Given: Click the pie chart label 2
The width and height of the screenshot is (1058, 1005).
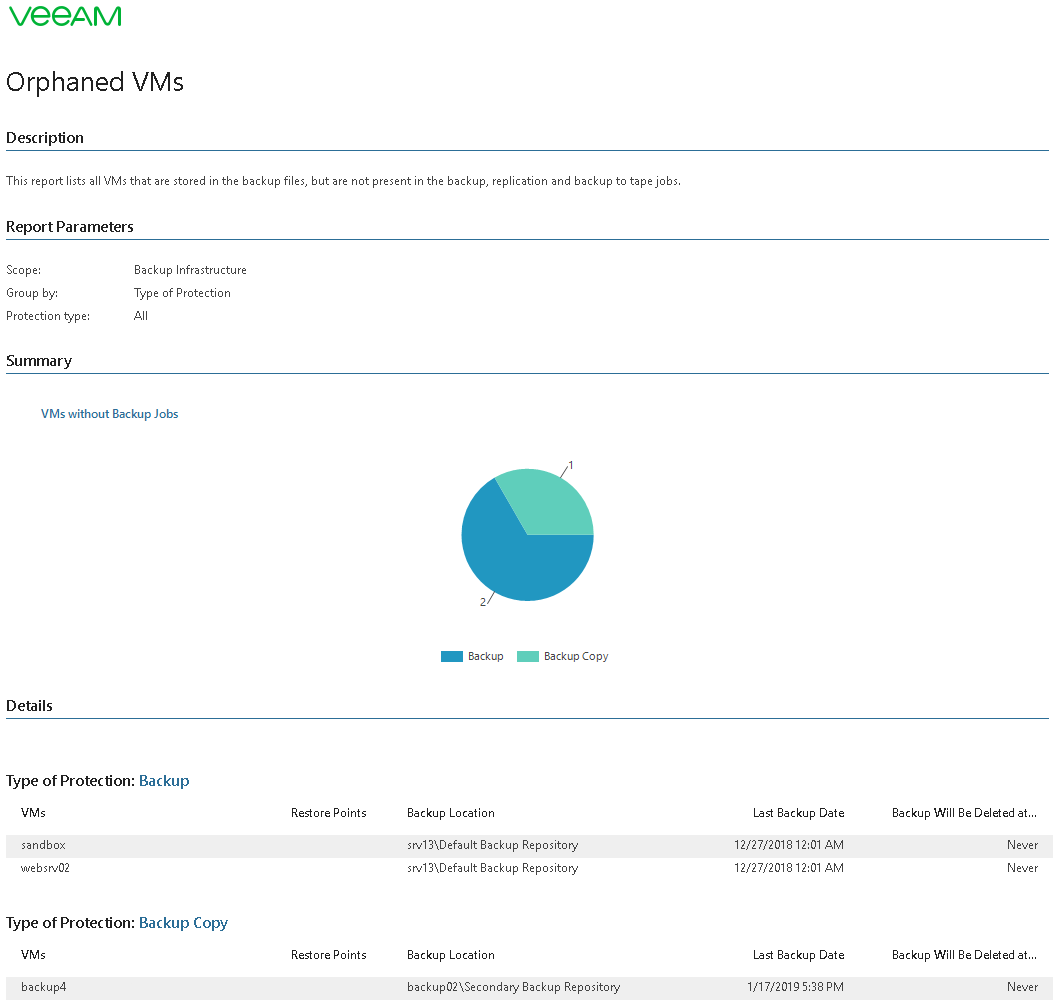Looking at the screenshot, I should (x=483, y=602).
